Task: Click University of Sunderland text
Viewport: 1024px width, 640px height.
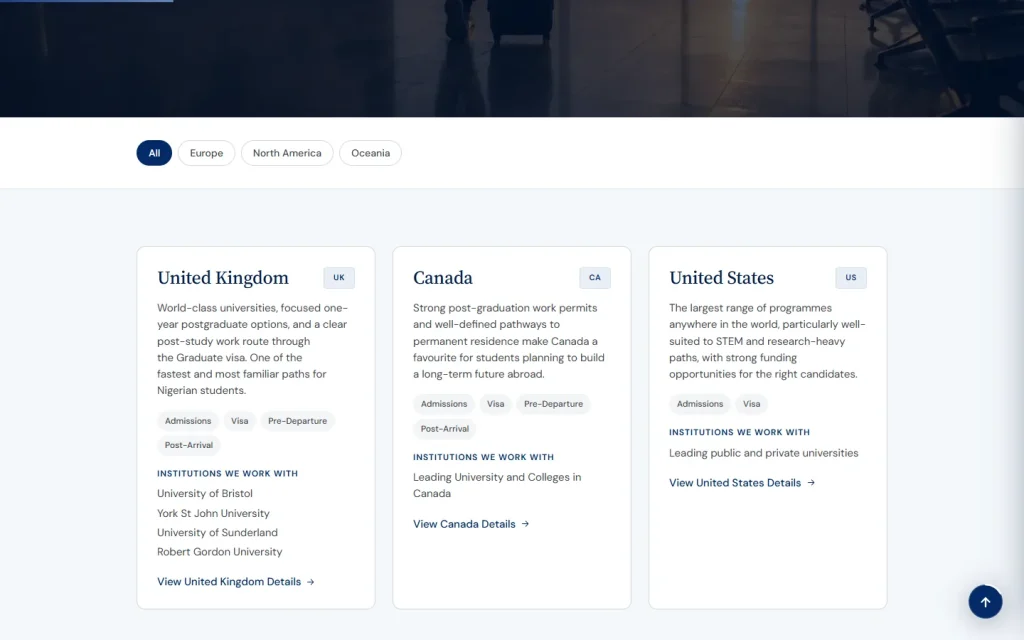Action: coord(217,532)
